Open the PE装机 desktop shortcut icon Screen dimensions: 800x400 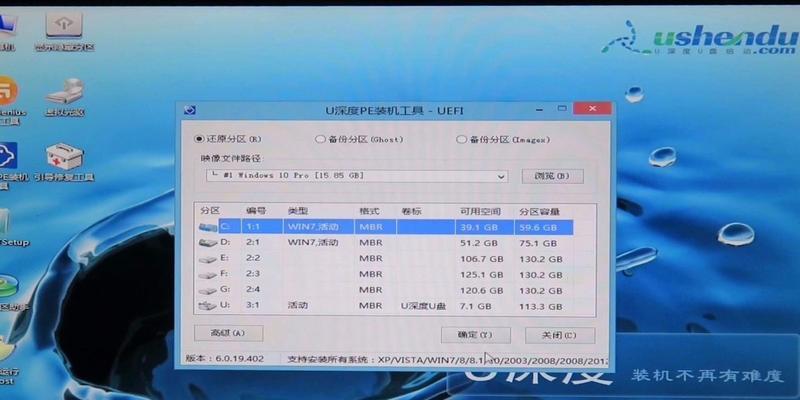pyautogui.click(x=8, y=156)
